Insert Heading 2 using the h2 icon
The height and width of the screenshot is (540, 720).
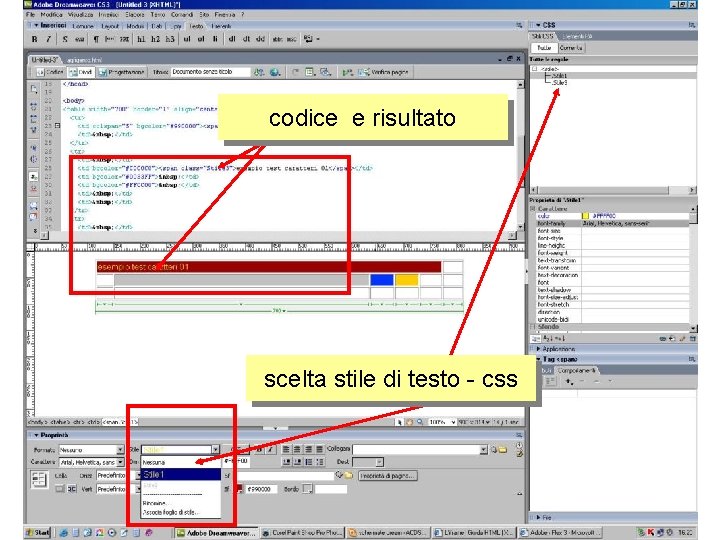click(155, 39)
